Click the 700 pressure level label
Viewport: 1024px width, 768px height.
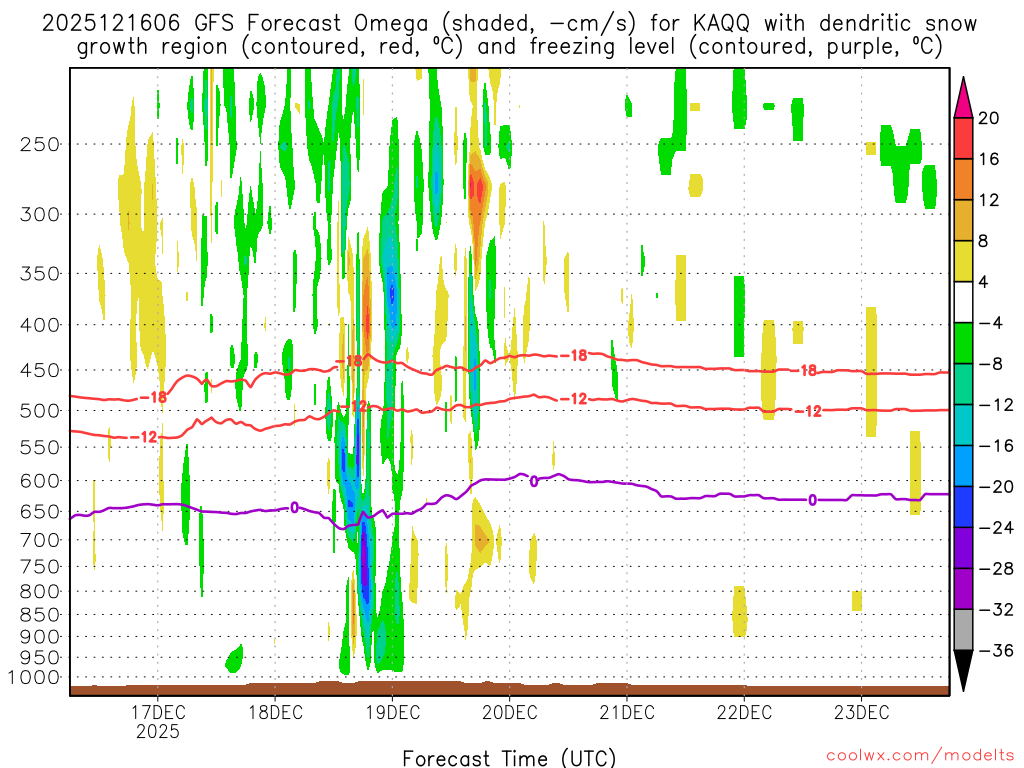[40, 540]
